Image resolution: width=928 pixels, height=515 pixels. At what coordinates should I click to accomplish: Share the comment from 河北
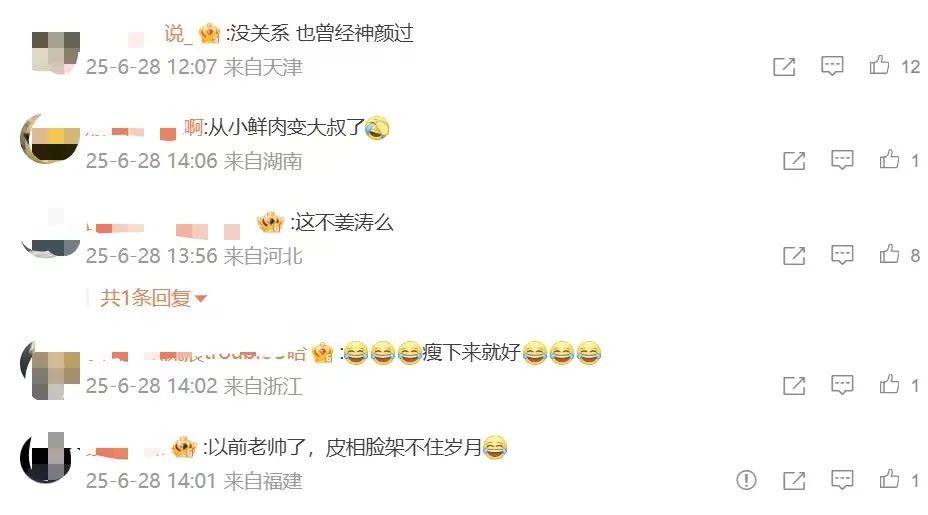pos(794,256)
